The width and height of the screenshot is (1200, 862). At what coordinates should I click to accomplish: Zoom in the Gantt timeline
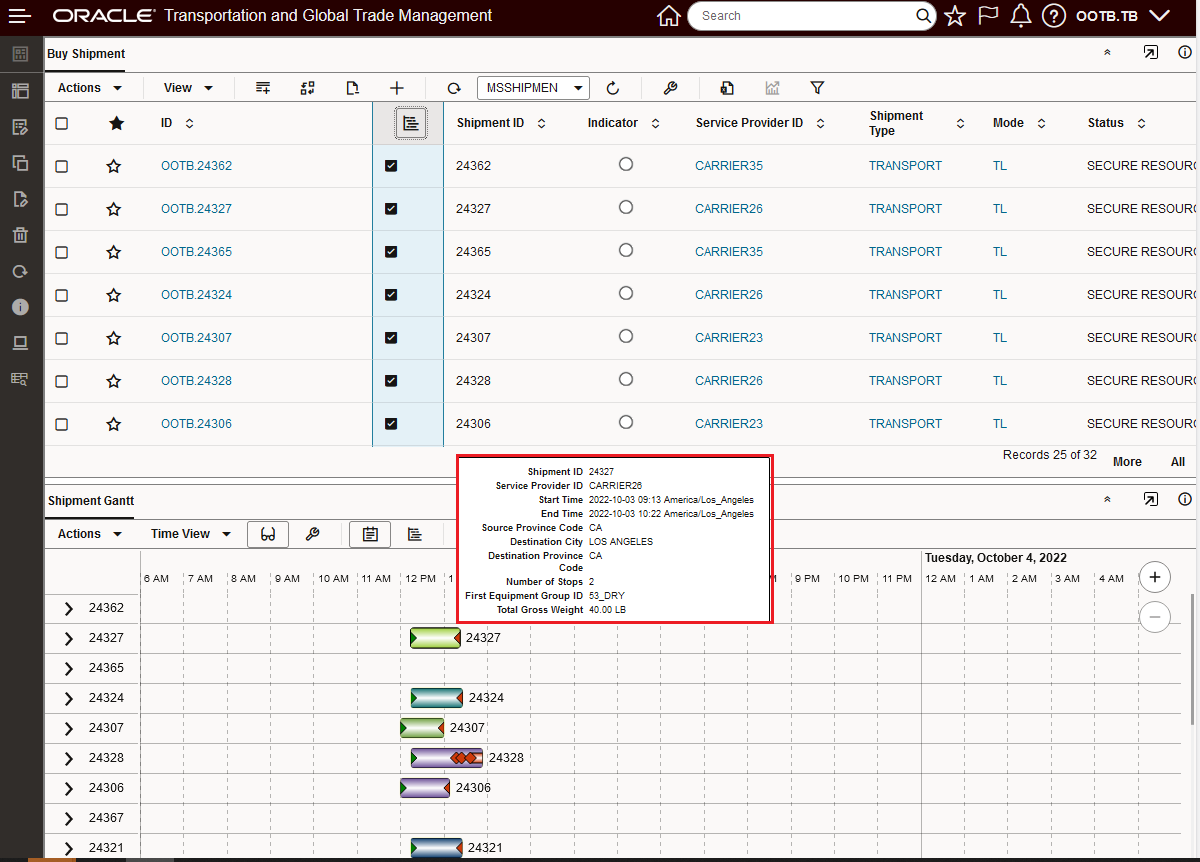click(x=1155, y=577)
